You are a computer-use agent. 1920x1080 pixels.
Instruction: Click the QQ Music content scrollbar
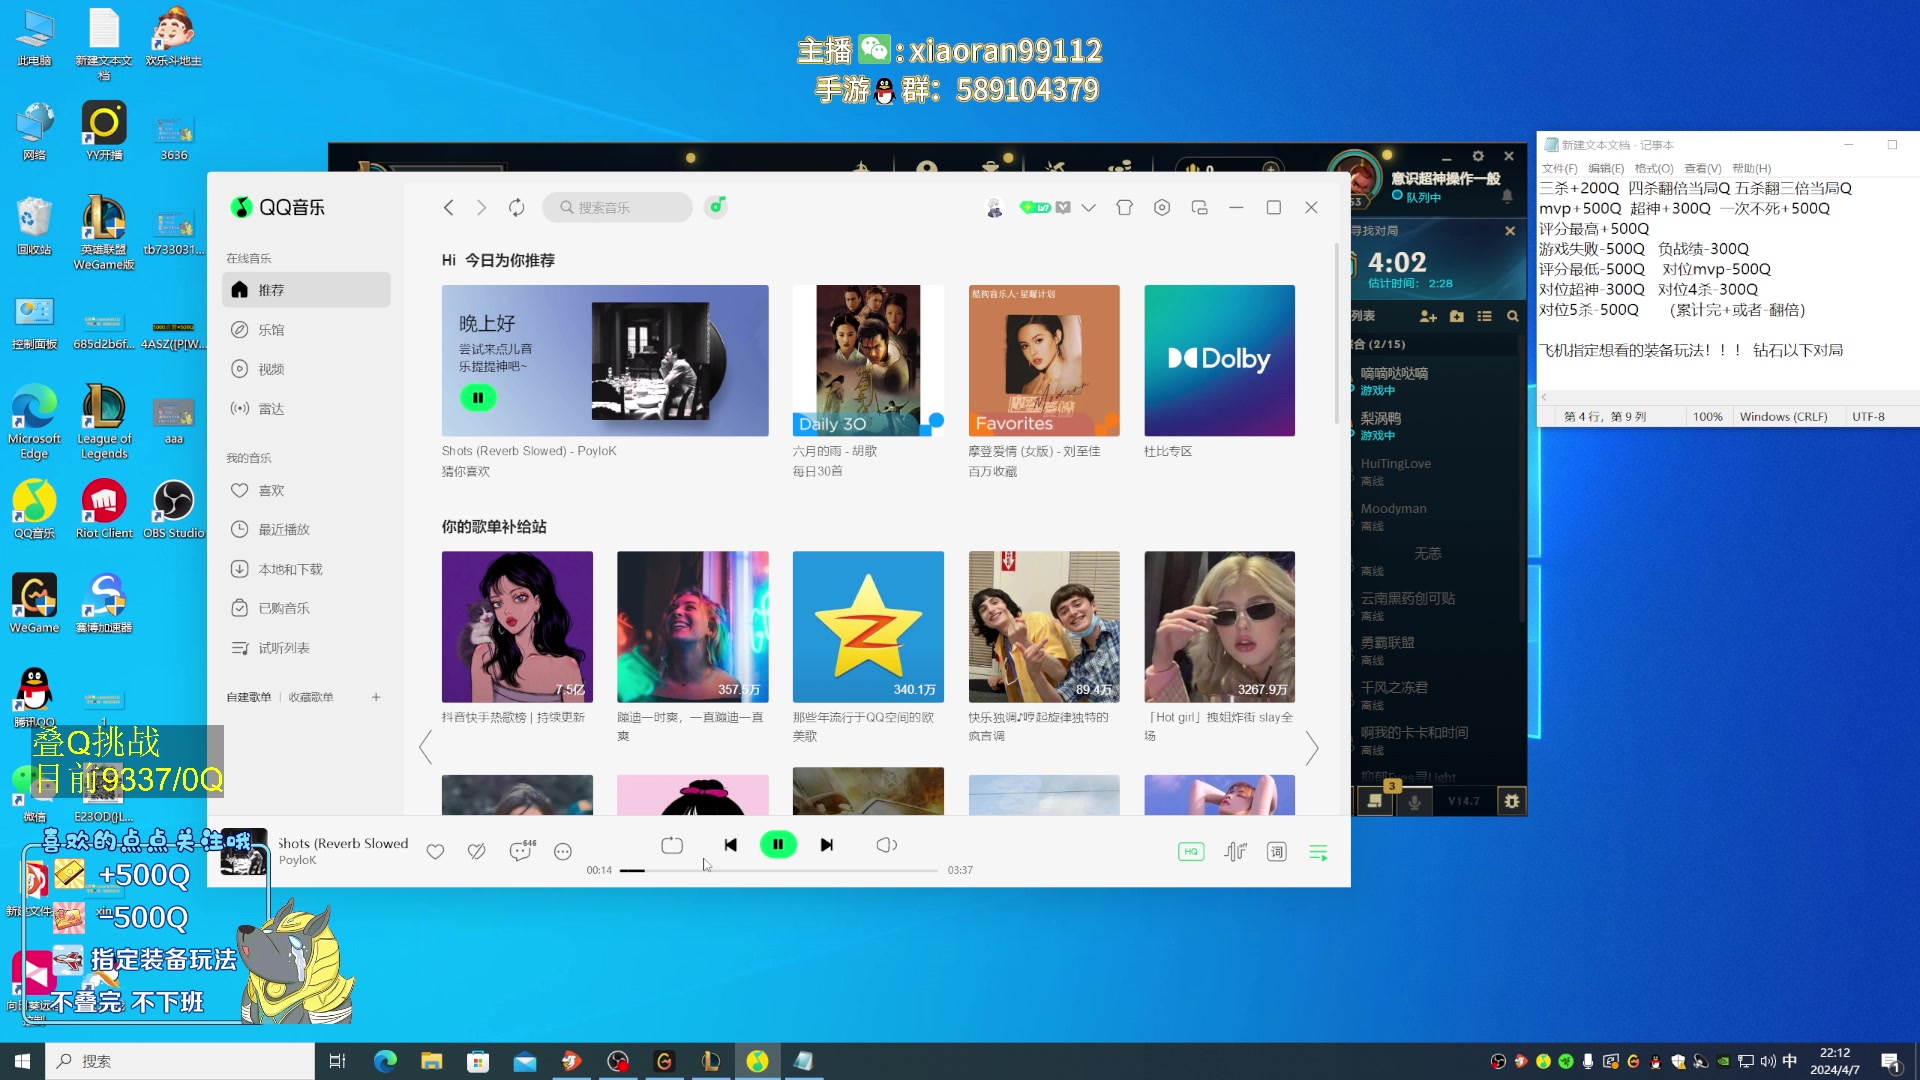1337,333
